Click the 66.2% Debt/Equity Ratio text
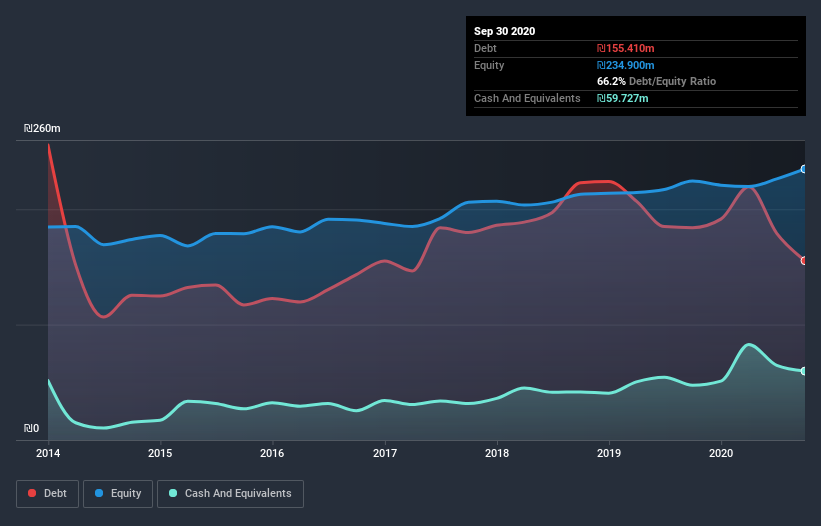 [x=657, y=82]
